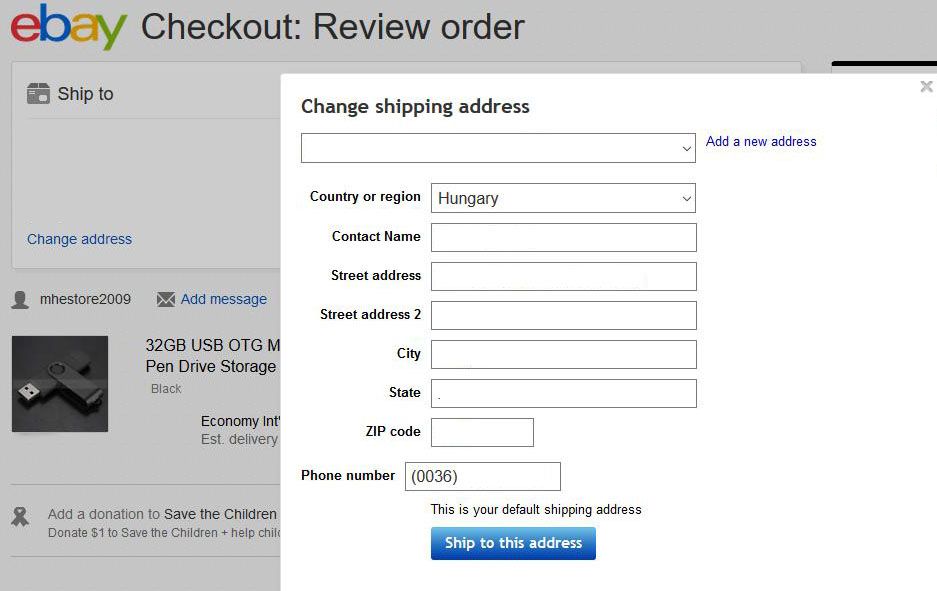Click the USB drive product thumbnail
Screen dimensions: 937x591
tap(60, 384)
